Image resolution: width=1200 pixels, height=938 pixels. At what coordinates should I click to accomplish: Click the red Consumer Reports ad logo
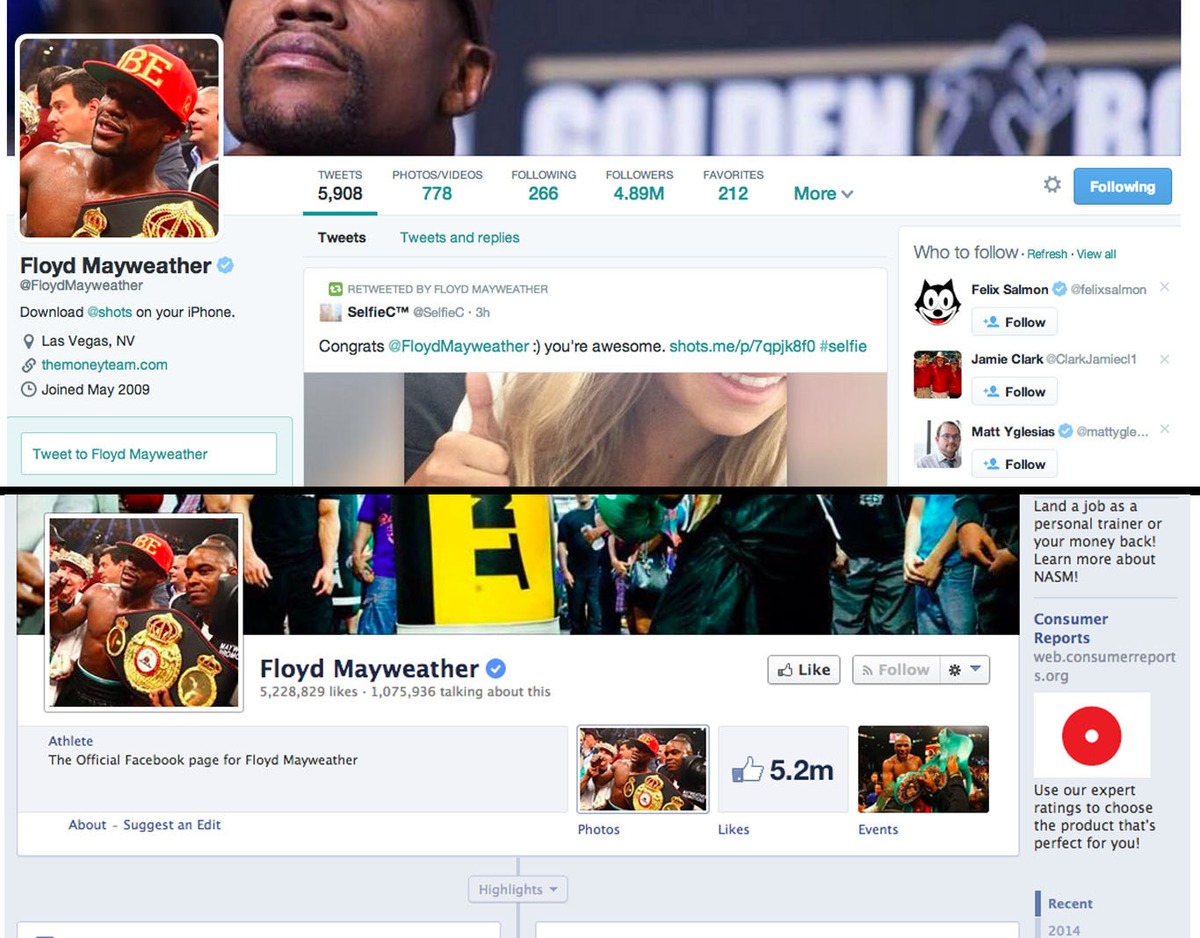coord(1091,735)
